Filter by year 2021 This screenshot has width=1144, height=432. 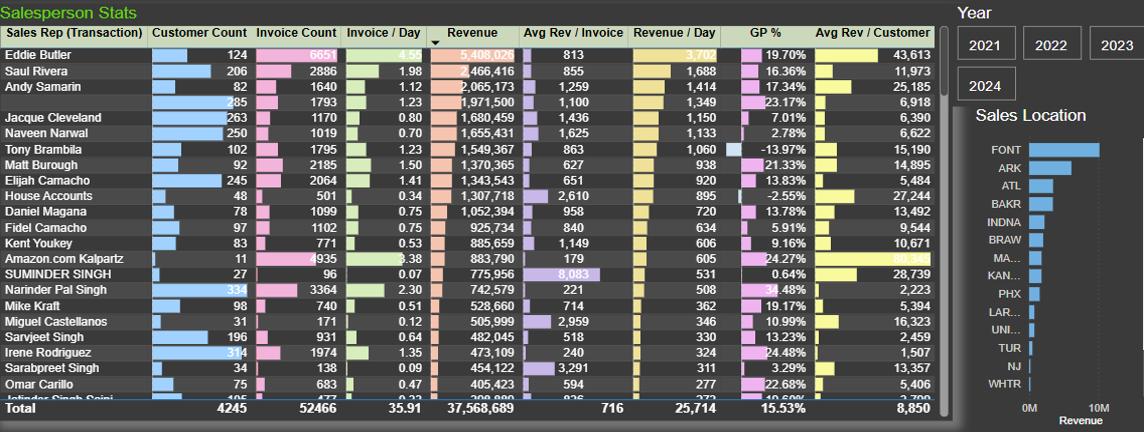coord(986,43)
